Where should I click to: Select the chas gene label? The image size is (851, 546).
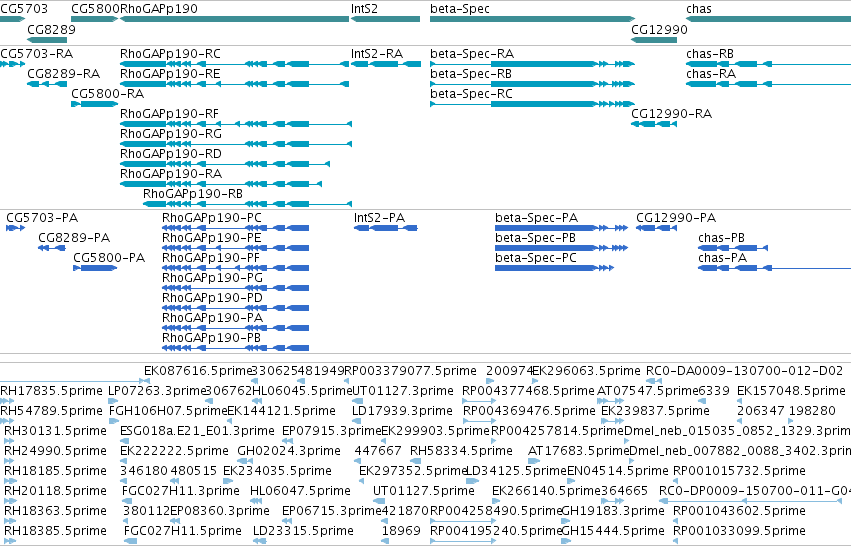coord(698,9)
